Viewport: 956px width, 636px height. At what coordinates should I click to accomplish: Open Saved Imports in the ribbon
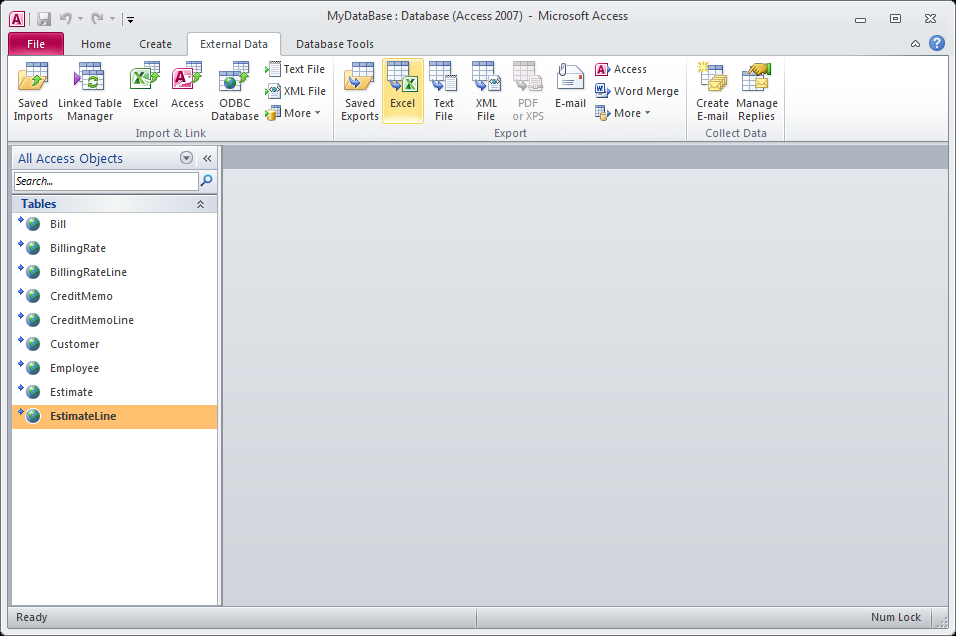coord(33,91)
